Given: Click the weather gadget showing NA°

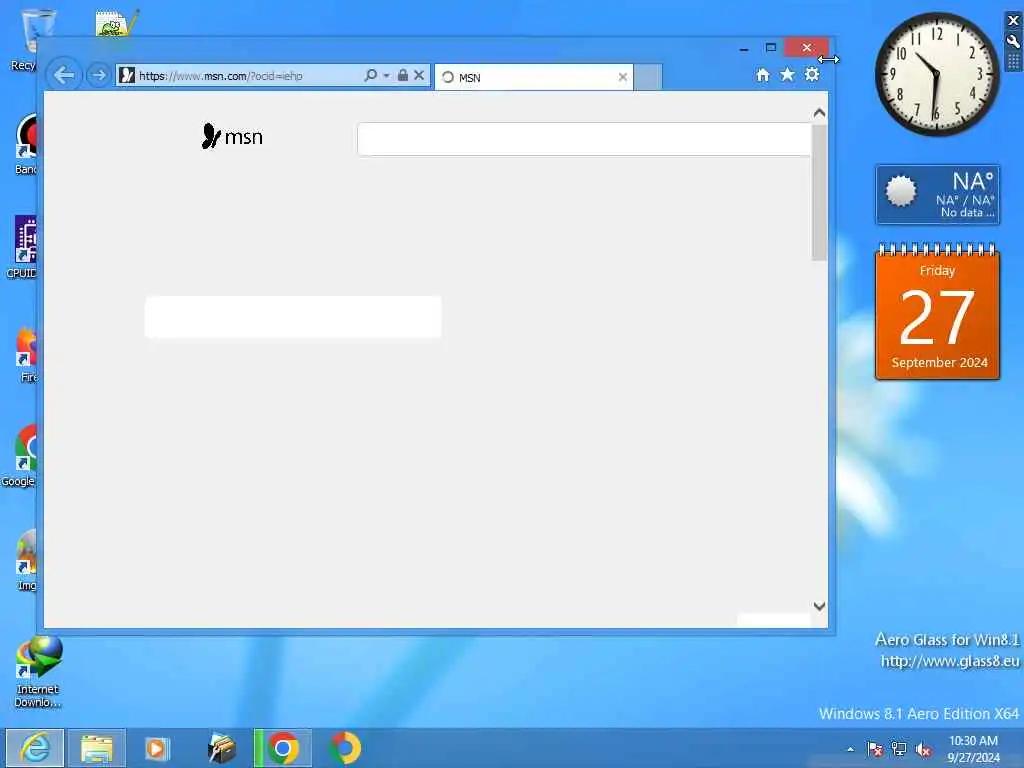Looking at the screenshot, I should pos(937,195).
